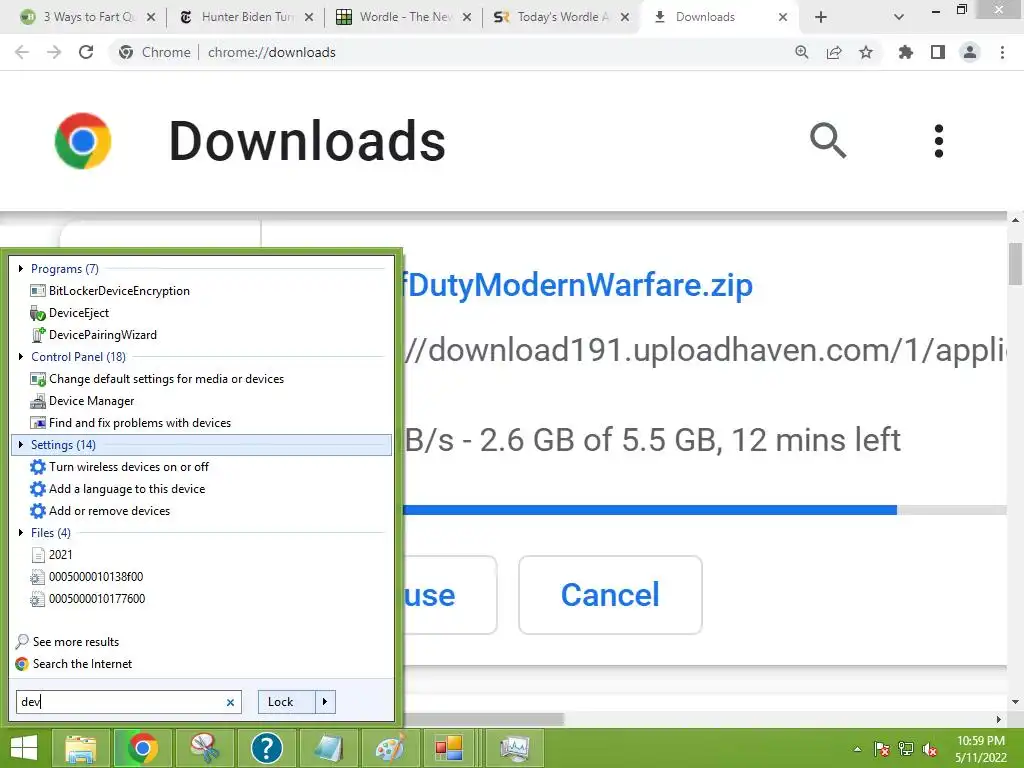Screen dimensions: 1024x768
Task: Open file 0005000010177600
Action: [x=97, y=599]
